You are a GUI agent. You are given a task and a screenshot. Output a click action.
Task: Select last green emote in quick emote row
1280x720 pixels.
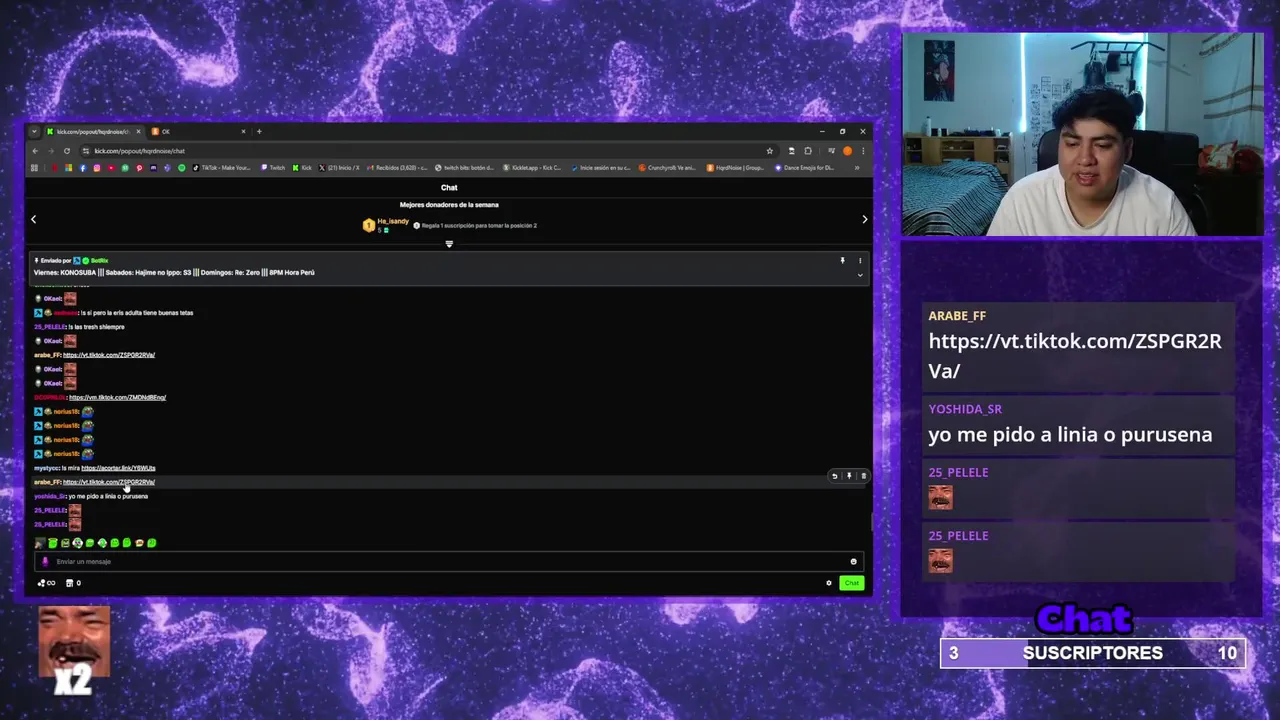point(152,543)
